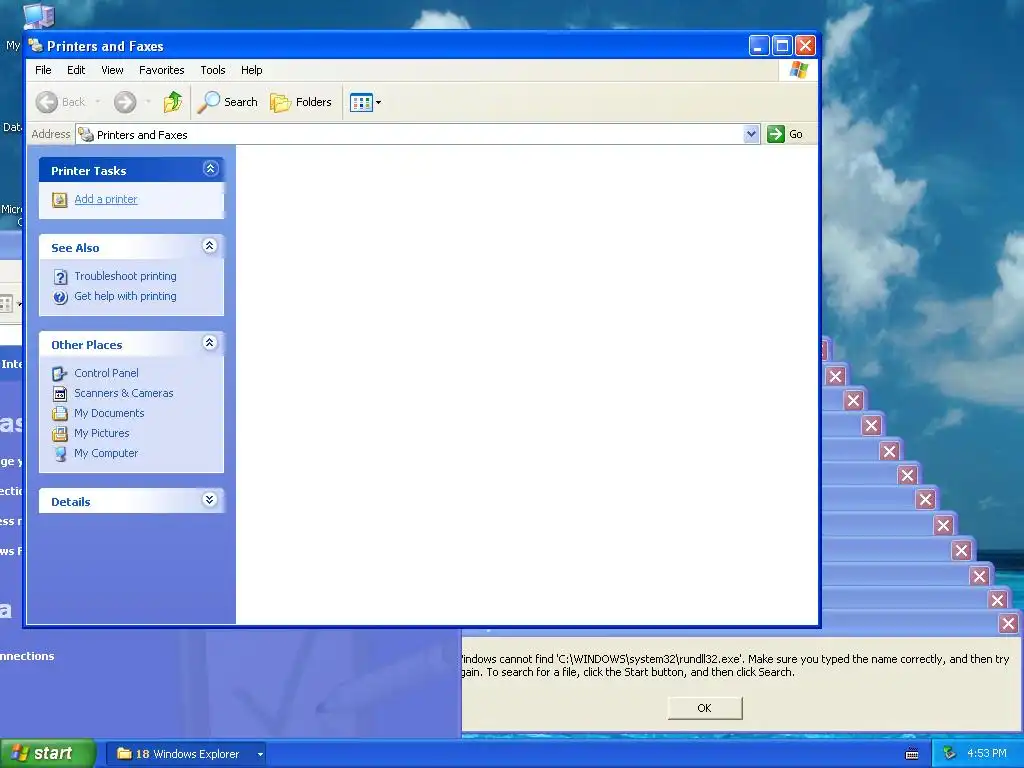Expand the Details panel
Screen dimensions: 1024x768
click(x=210, y=500)
